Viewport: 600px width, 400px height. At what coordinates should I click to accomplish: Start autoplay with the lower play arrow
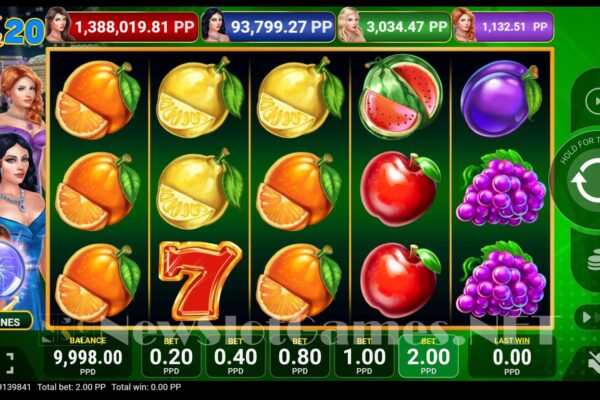pos(587,317)
